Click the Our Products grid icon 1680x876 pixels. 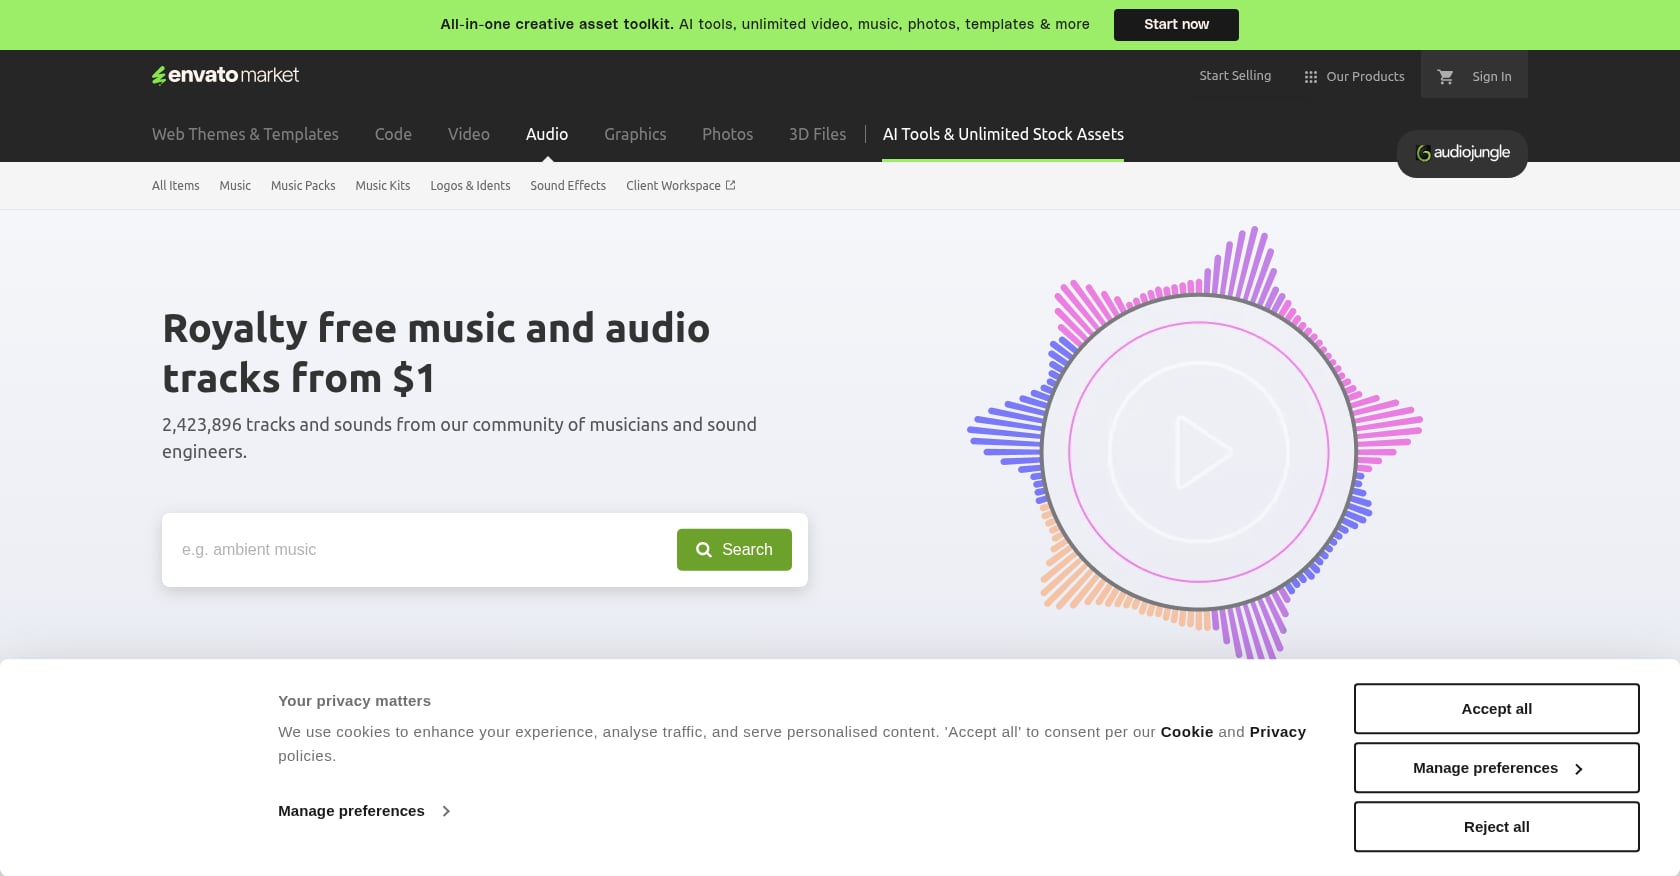coord(1311,77)
